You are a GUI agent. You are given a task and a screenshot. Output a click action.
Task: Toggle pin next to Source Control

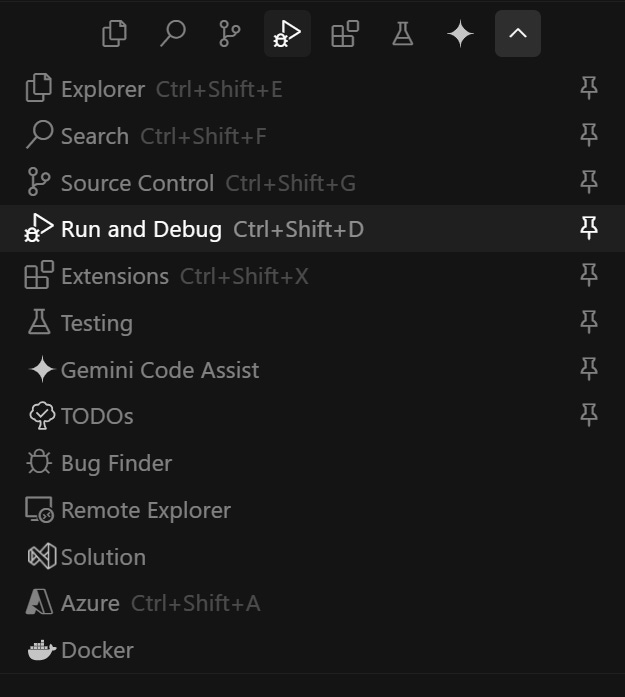pos(589,183)
